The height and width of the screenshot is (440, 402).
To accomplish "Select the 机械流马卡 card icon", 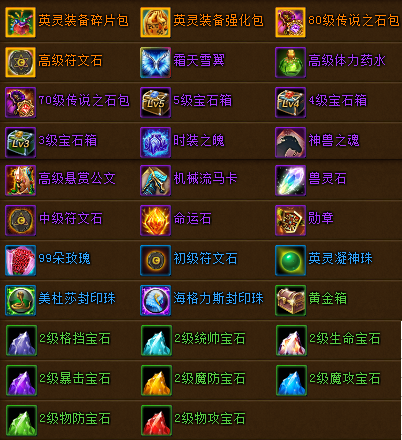I will [155, 180].
